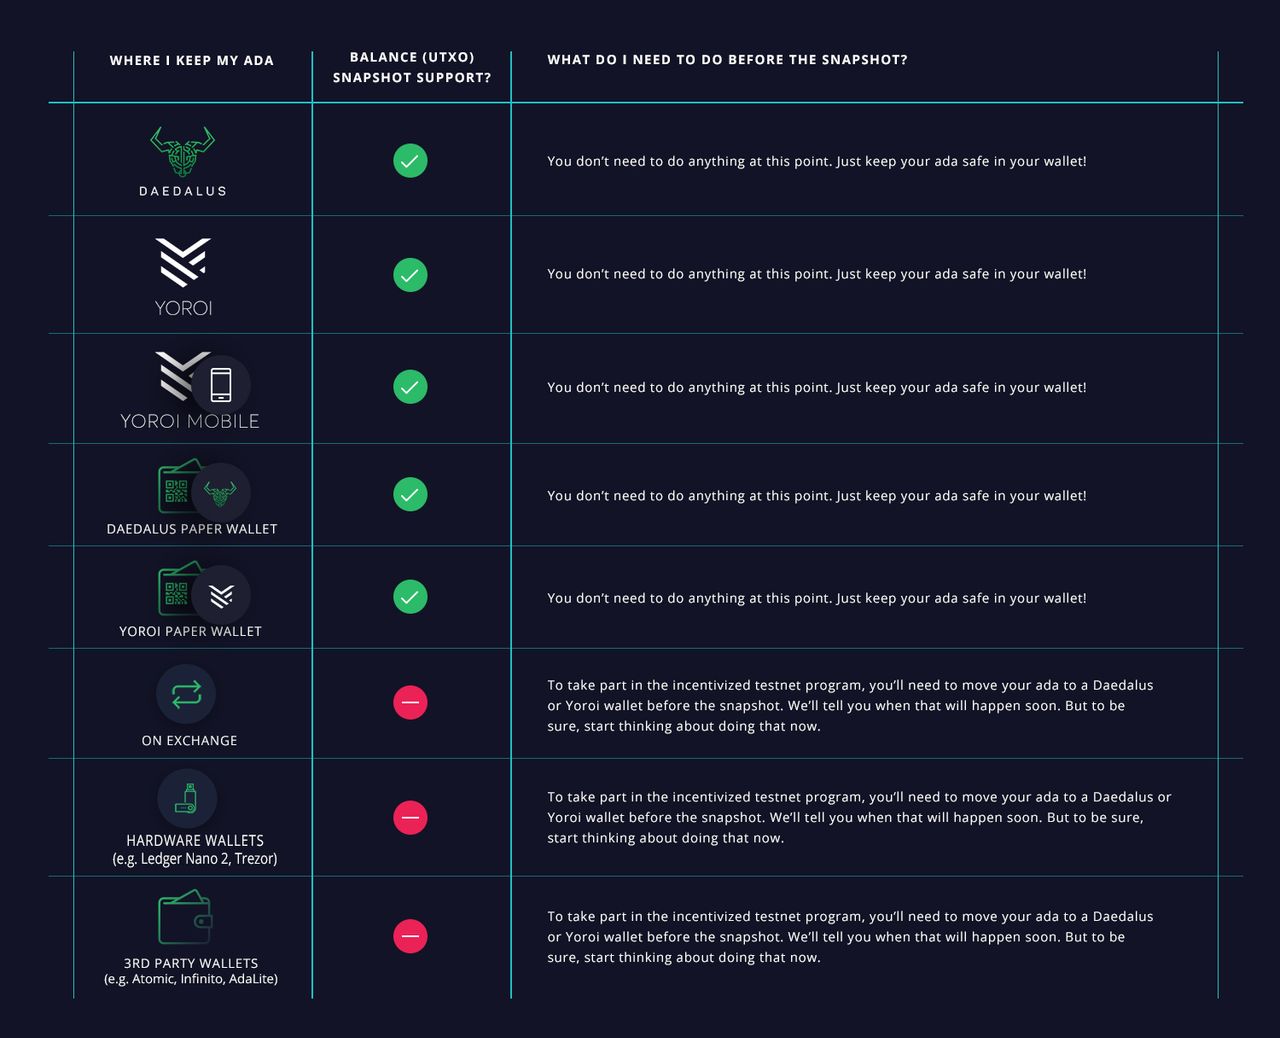This screenshot has height=1038, width=1280.
Task: Click the Yoroi Paper Wallet icon
Action: 203,591
